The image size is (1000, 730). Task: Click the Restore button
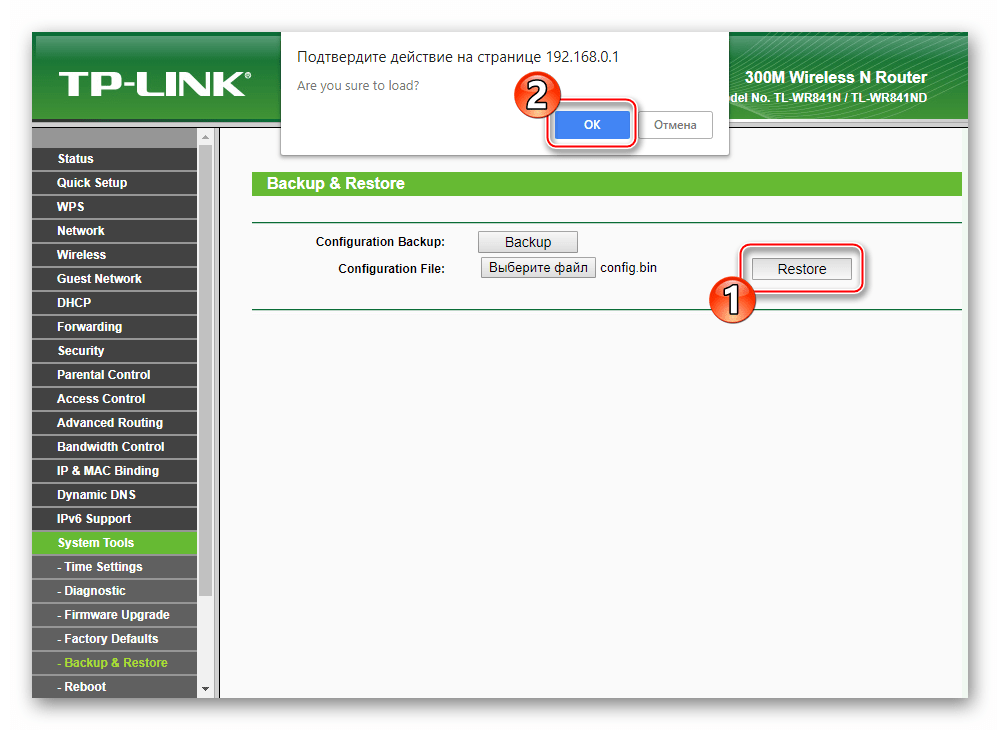(x=802, y=269)
